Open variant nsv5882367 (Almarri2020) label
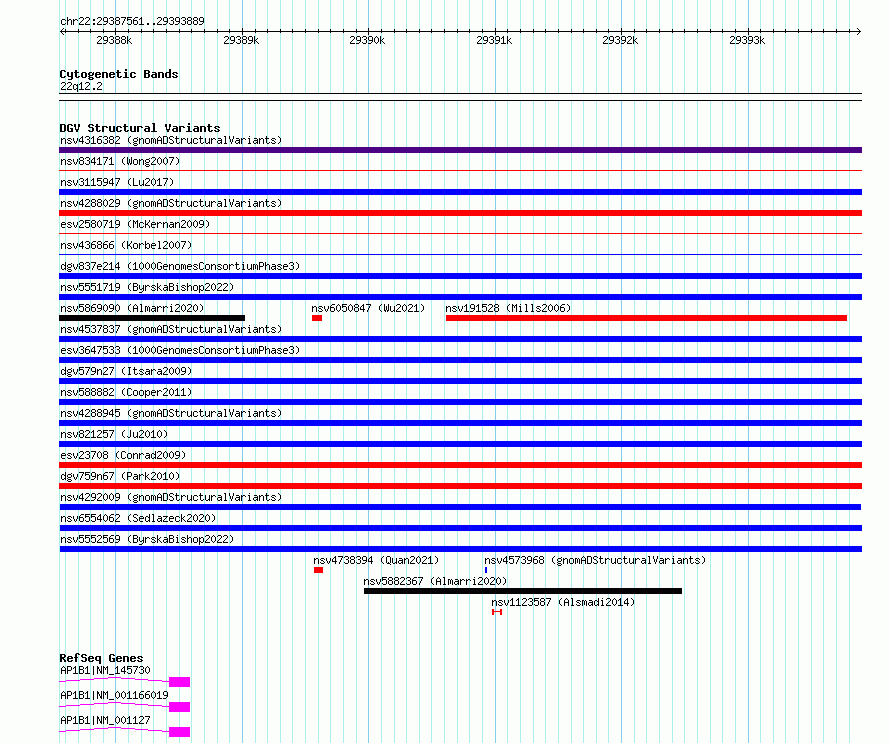The image size is (890, 743). coord(435,581)
